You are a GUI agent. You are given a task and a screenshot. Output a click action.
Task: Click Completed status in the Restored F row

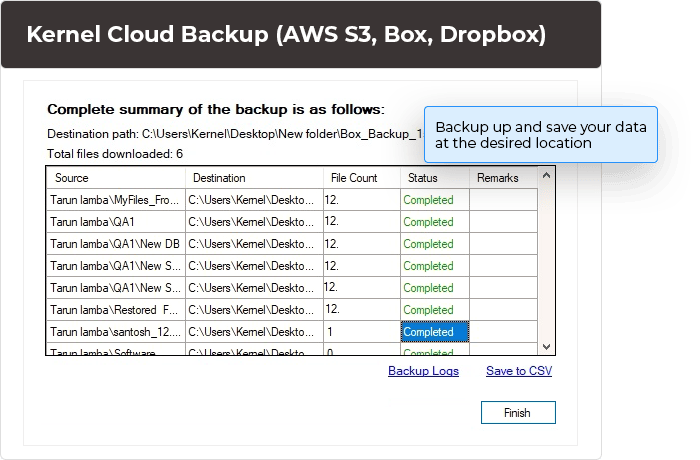pyautogui.click(x=435, y=309)
